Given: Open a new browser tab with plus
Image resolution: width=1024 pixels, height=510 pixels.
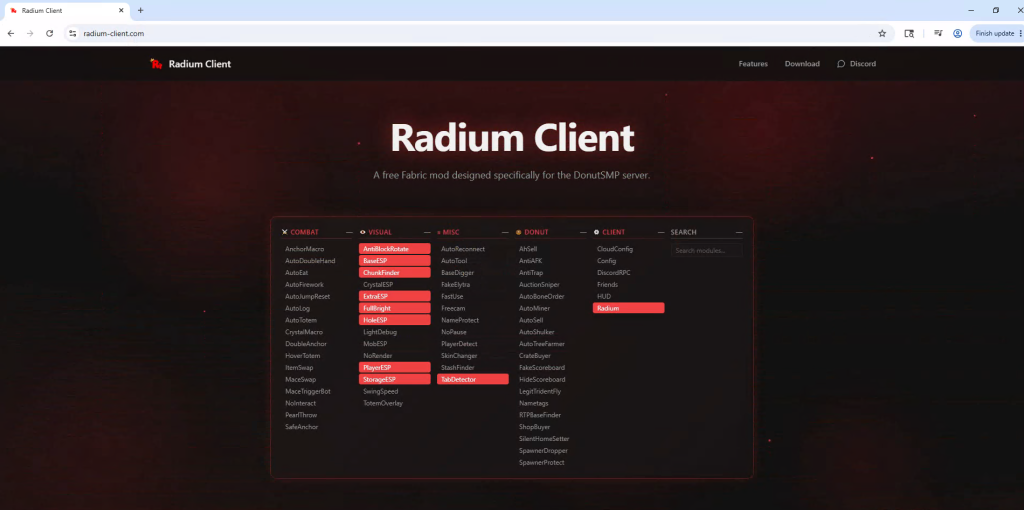Looking at the screenshot, I should [x=140, y=10].
